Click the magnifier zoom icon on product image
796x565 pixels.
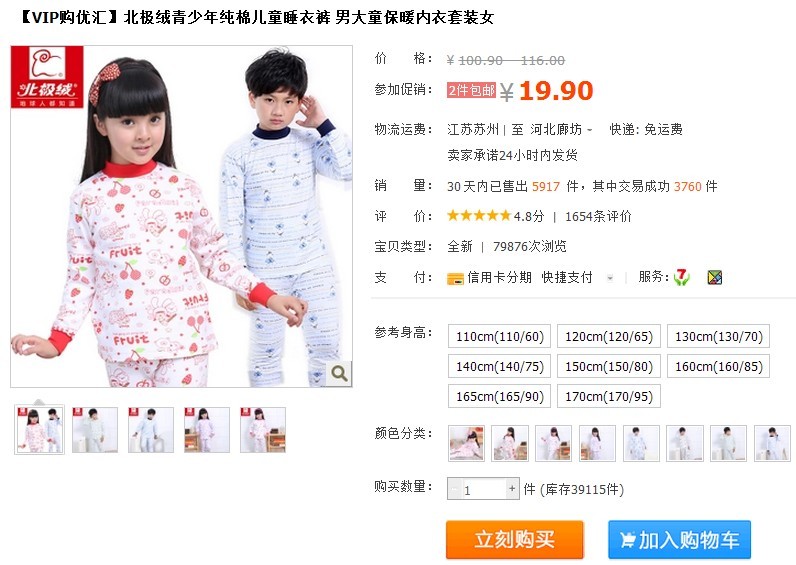click(339, 374)
